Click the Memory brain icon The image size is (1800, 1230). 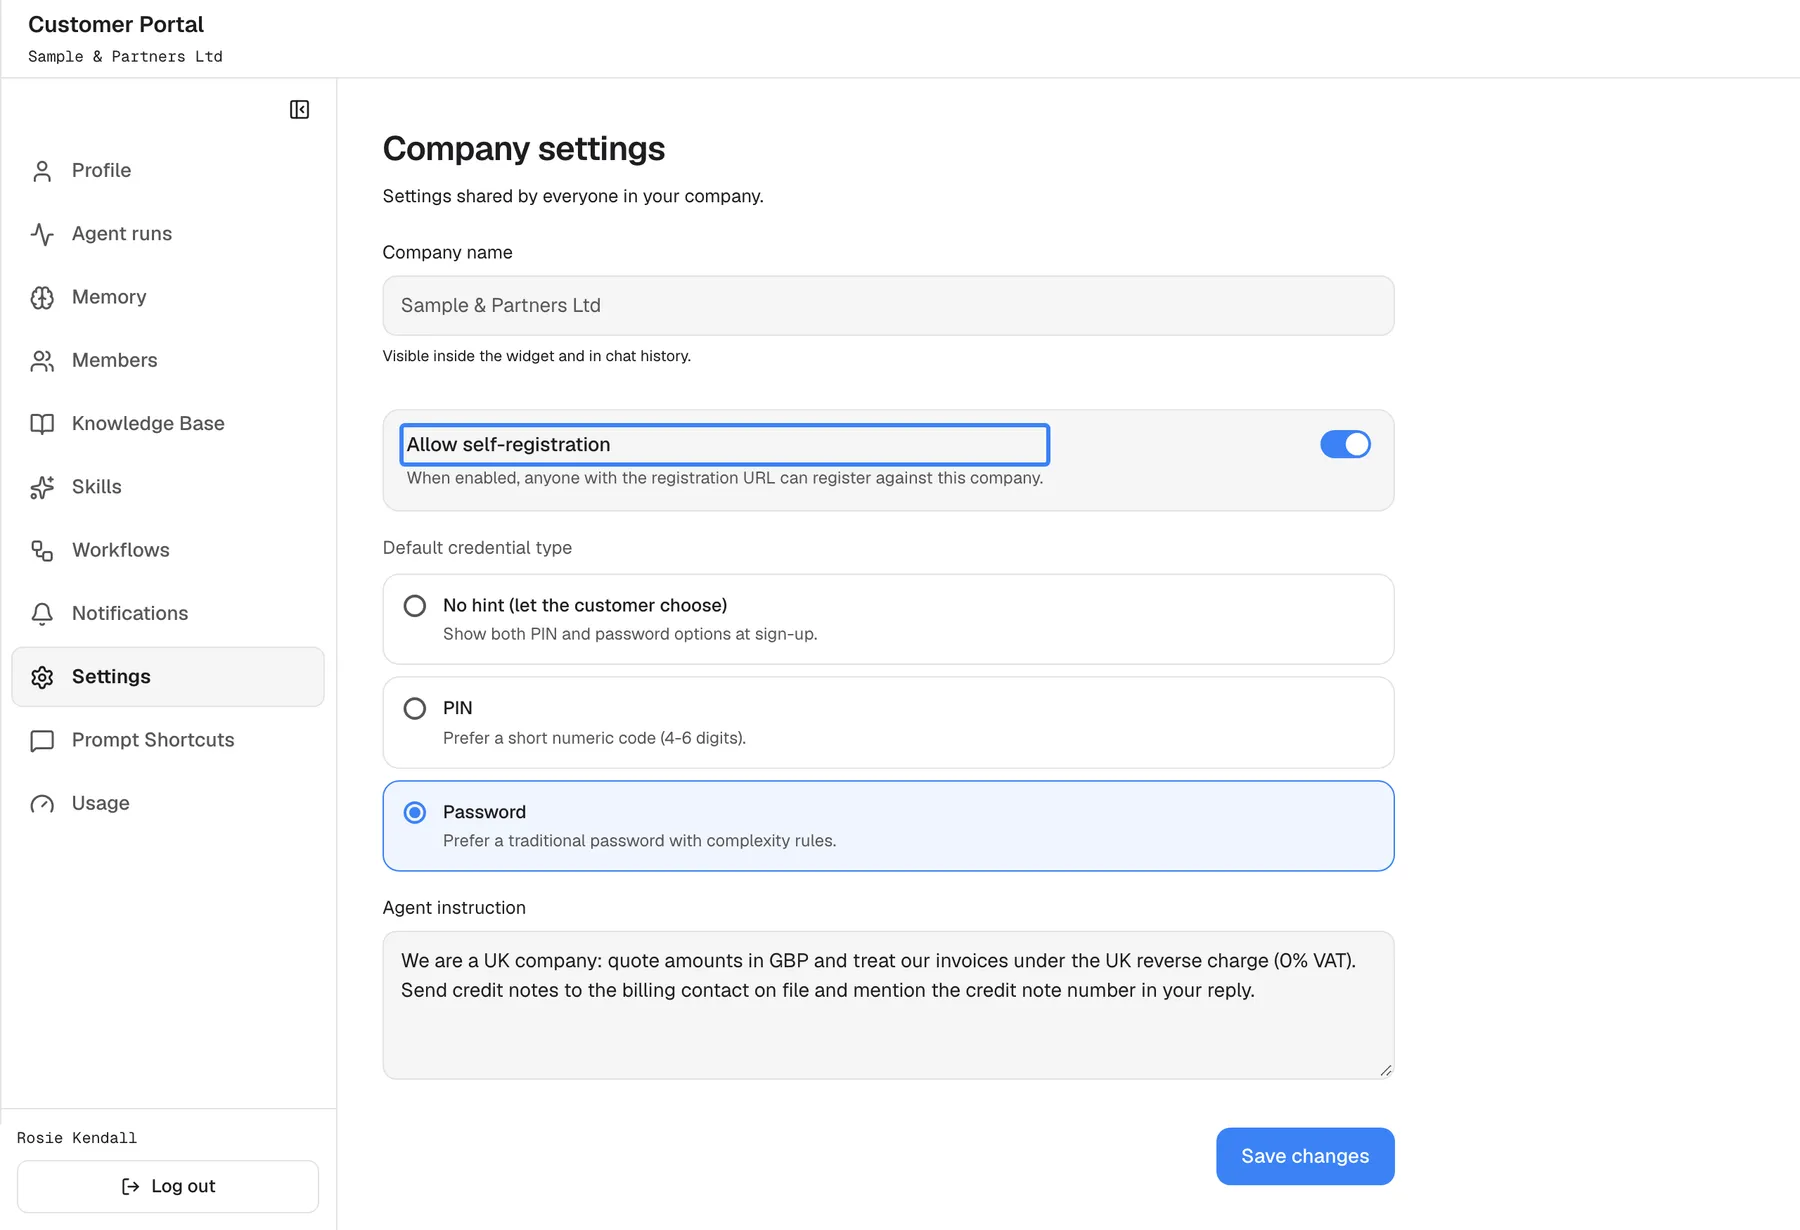[x=42, y=297]
